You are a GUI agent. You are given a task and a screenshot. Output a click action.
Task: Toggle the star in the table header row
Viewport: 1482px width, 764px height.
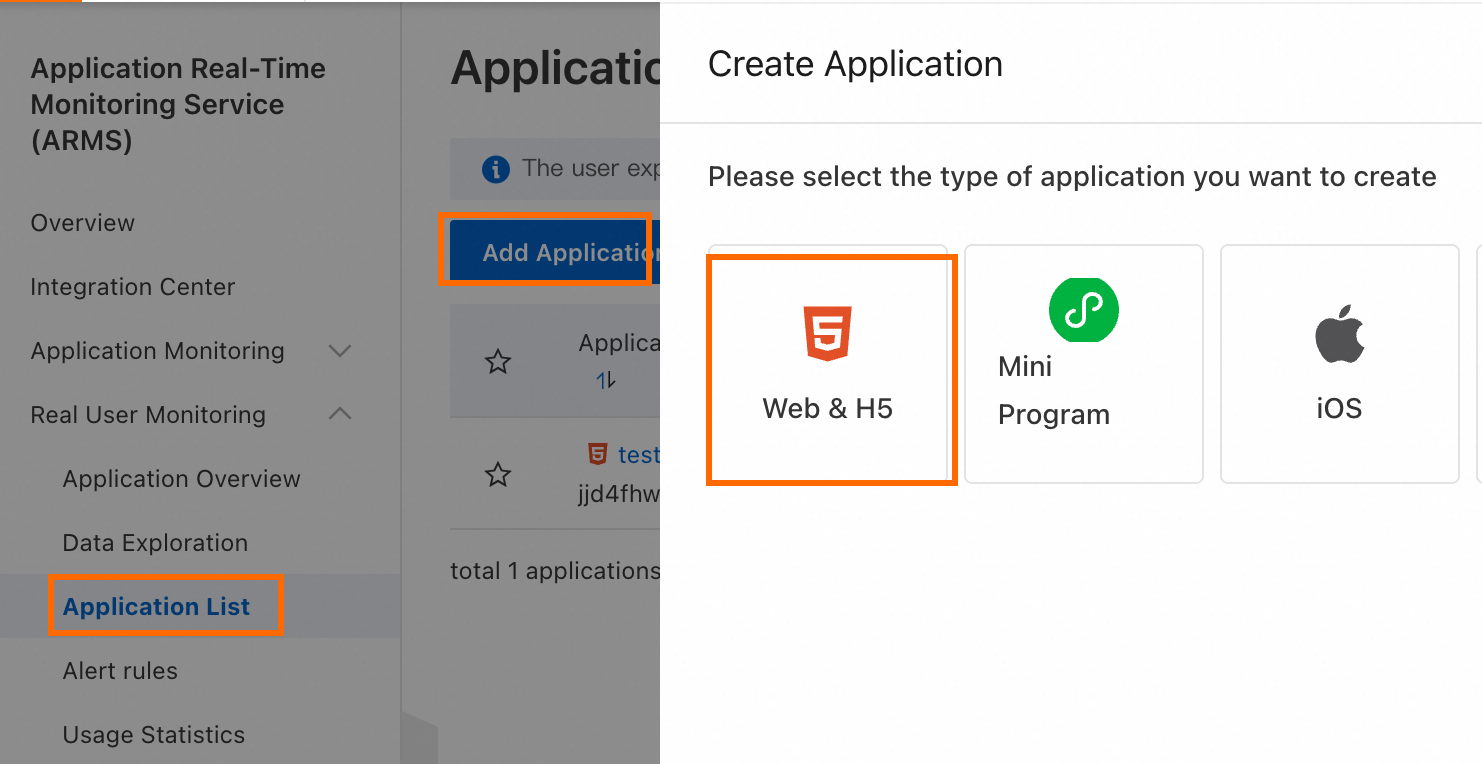tap(497, 362)
